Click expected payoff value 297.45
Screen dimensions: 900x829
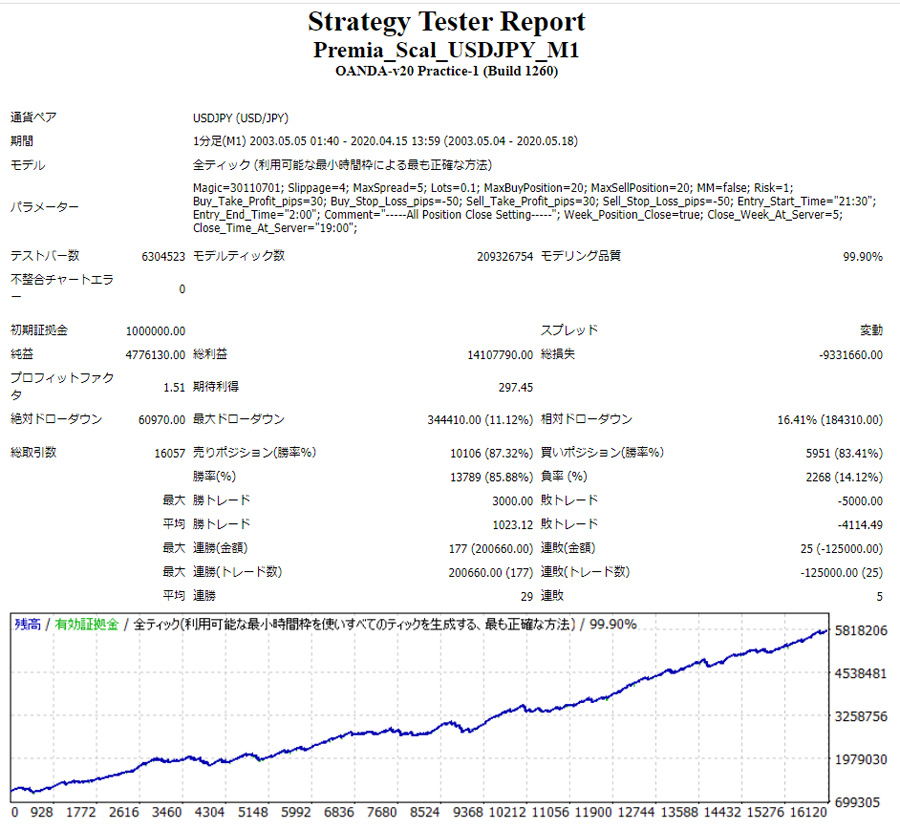click(x=515, y=388)
